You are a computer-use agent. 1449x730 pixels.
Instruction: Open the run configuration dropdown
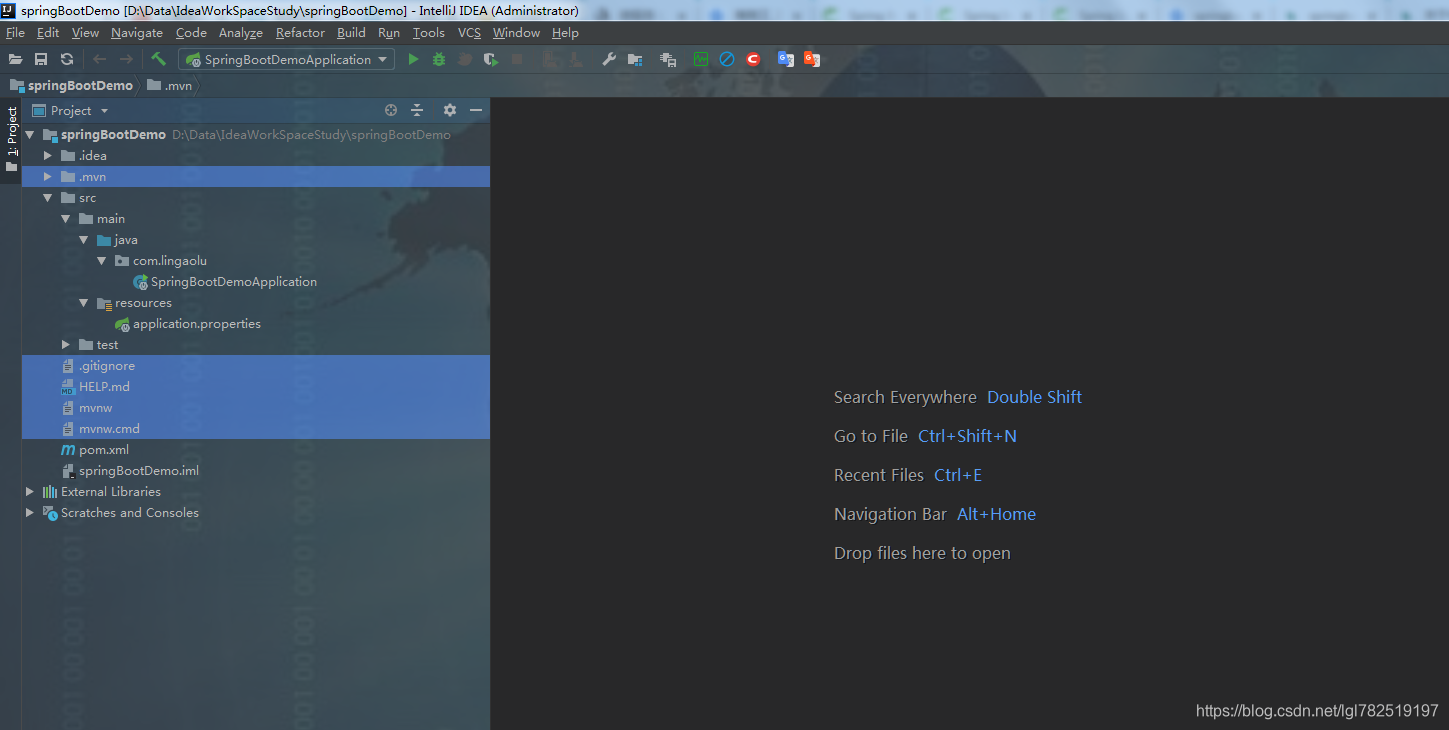click(286, 60)
